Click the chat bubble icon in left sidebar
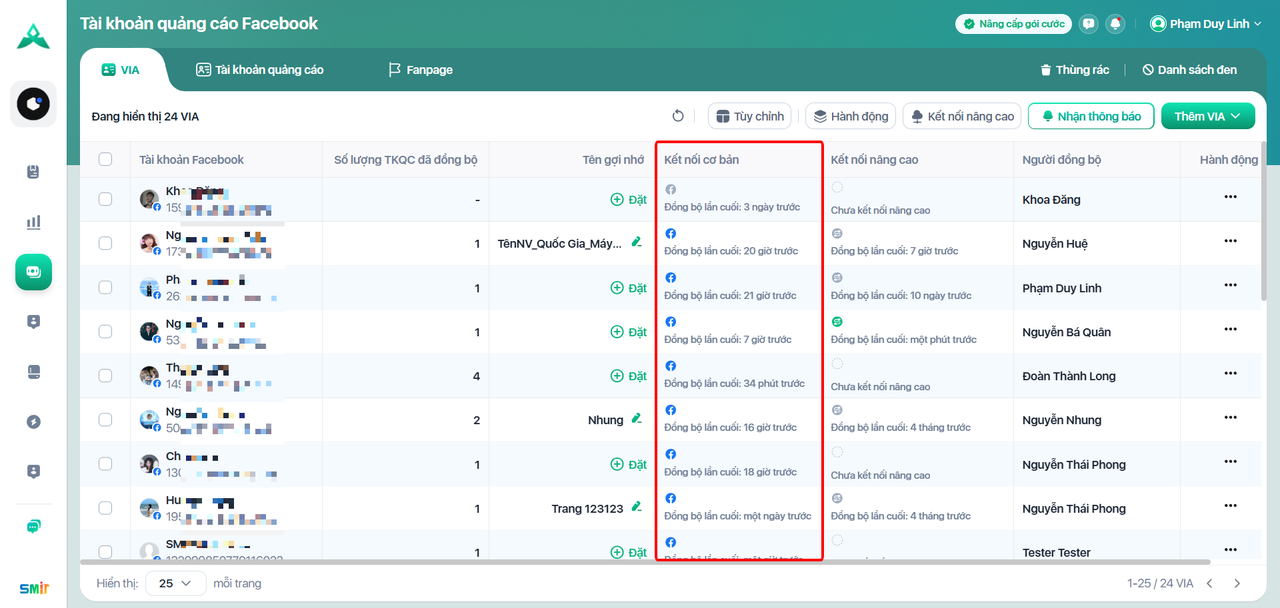Viewport: 1280px width, 608px height. [34, 527]
